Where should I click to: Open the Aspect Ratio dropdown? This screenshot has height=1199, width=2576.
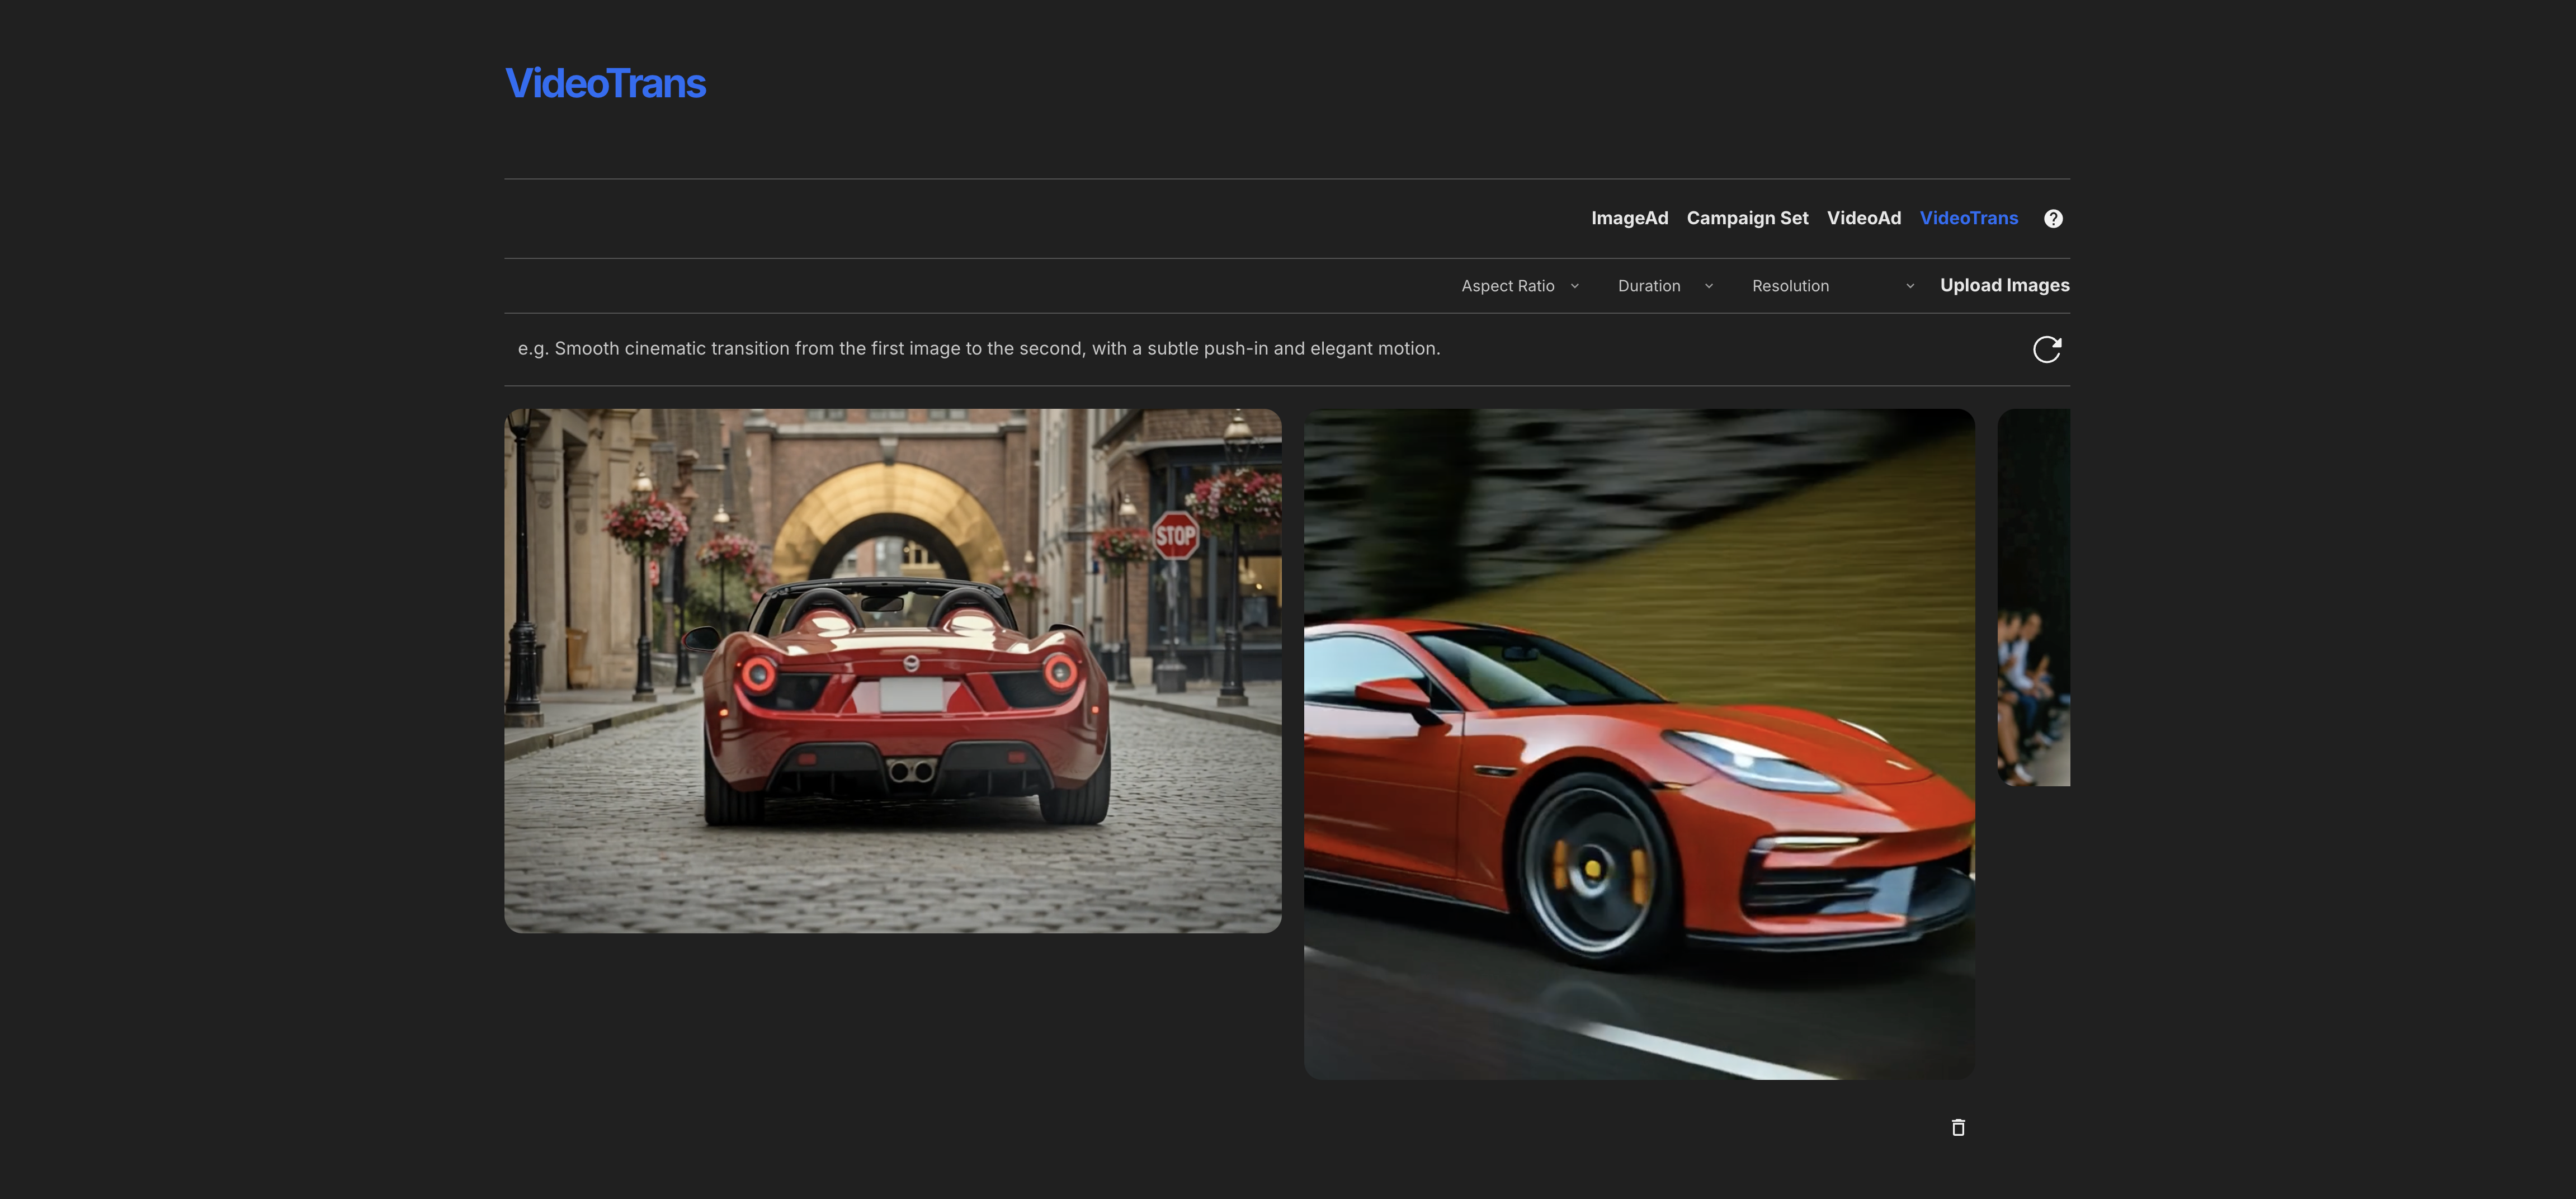[1507, 285]
